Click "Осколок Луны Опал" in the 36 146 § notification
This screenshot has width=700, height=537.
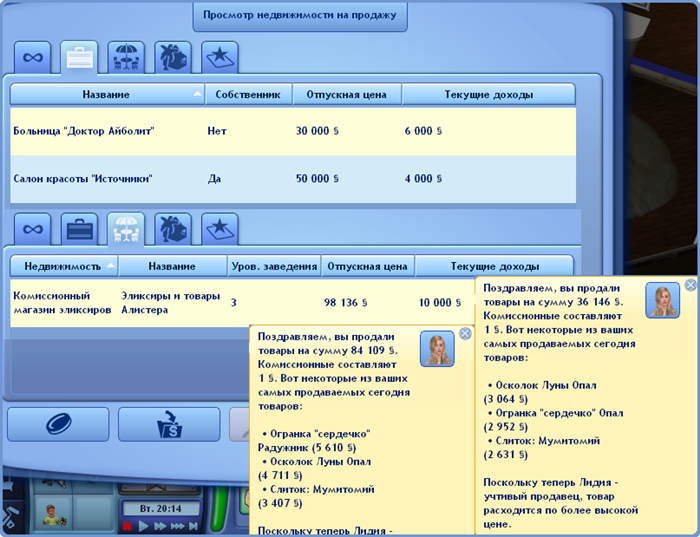point(546,385)
